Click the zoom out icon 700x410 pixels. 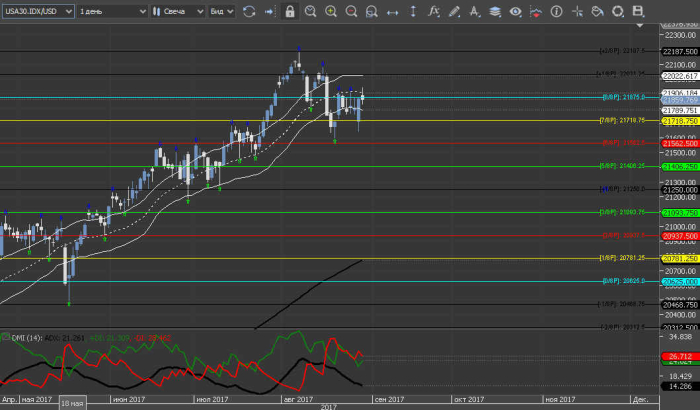(x=351, y=12)
